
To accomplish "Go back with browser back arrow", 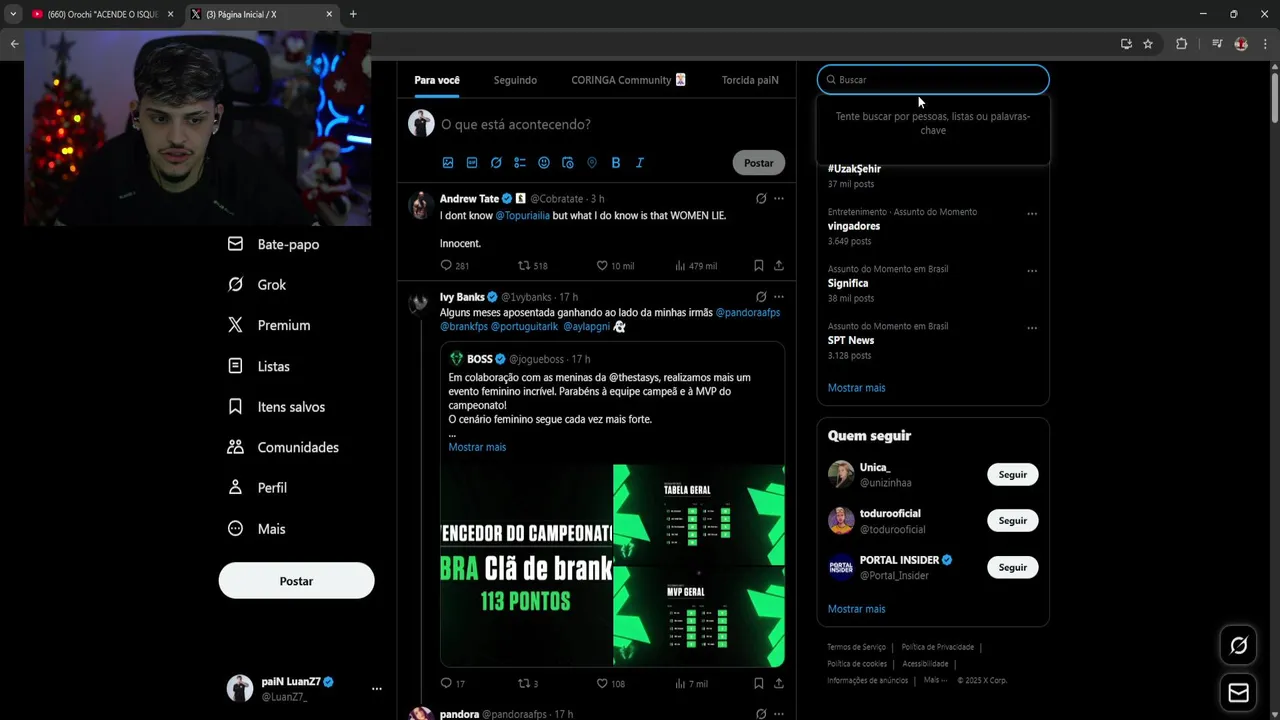I will 14,44.
